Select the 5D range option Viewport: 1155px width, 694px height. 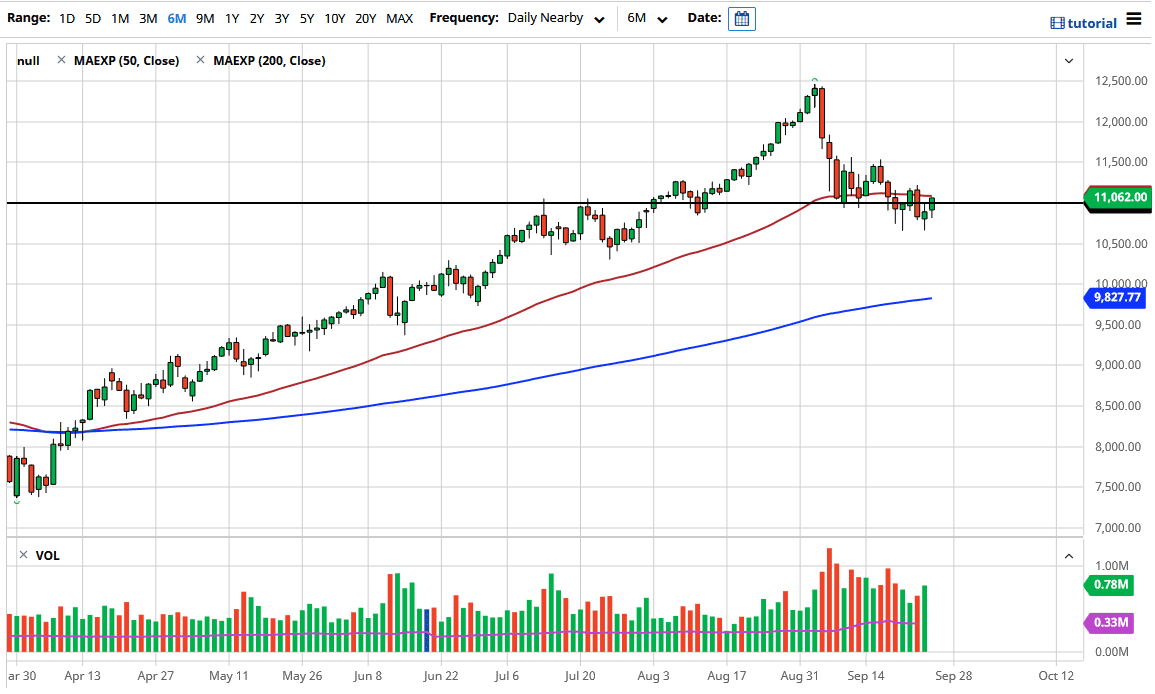[93, 17]
